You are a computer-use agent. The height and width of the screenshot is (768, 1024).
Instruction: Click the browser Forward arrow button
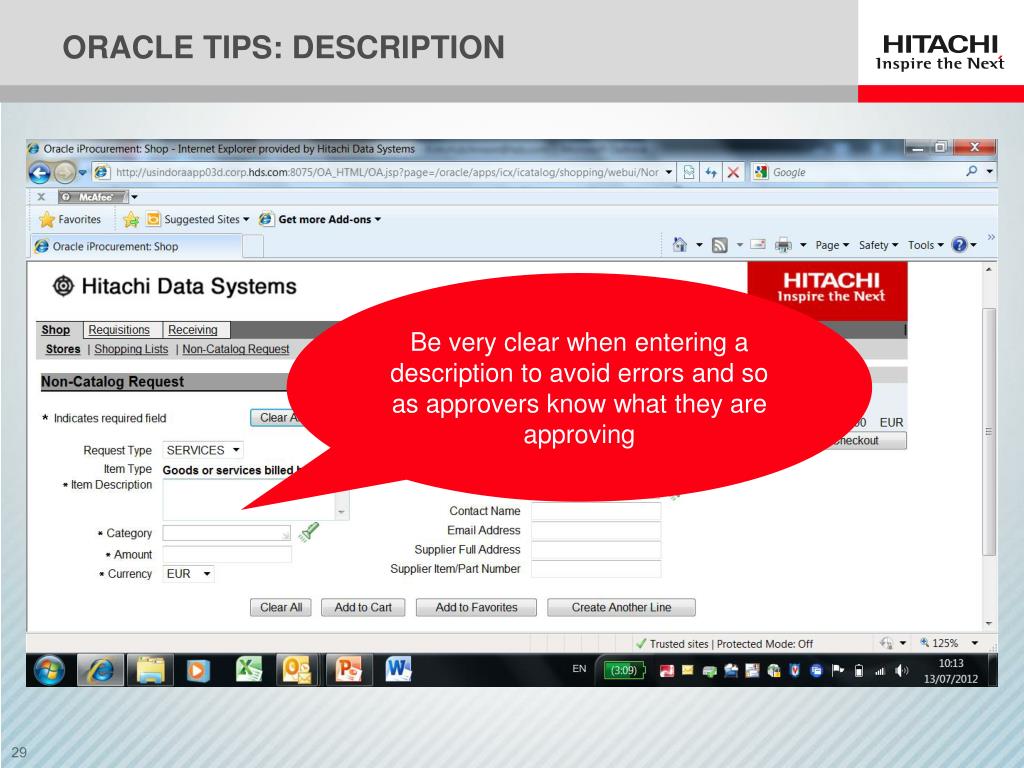click(x=64, y=172)
